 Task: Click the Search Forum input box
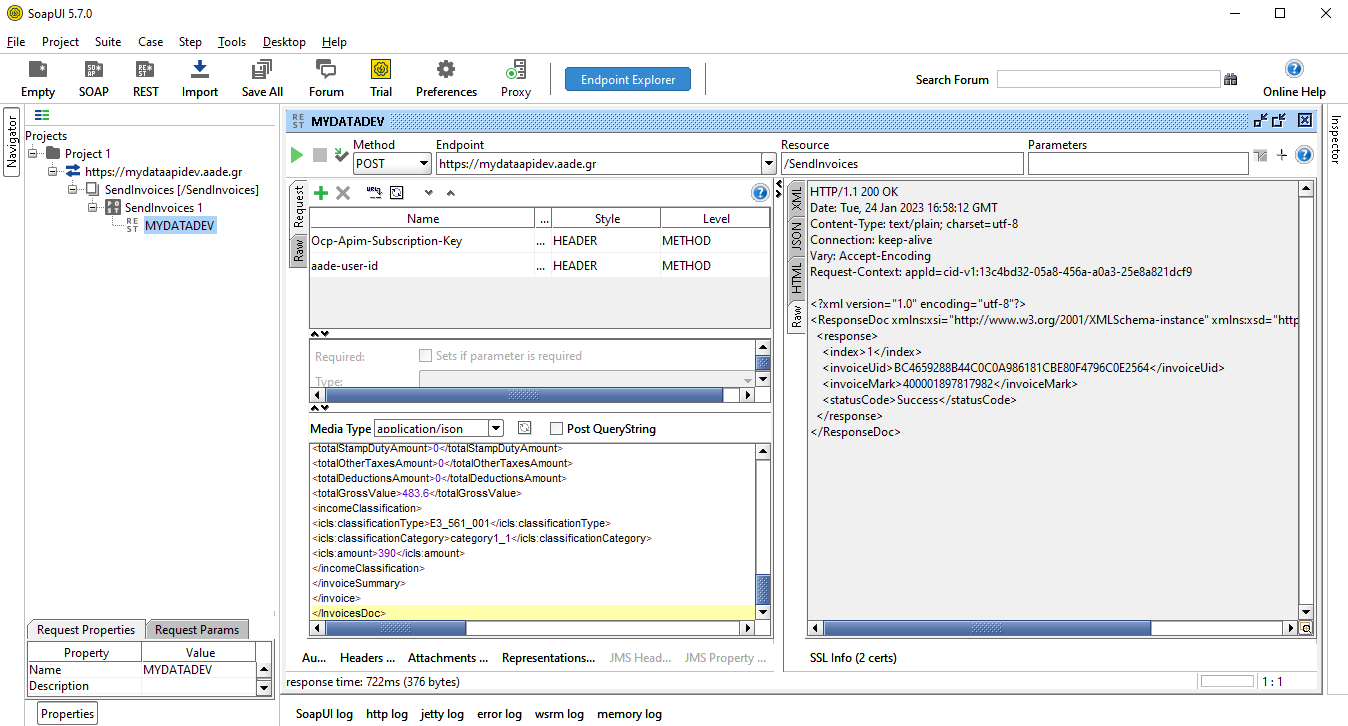[1108, 79]
